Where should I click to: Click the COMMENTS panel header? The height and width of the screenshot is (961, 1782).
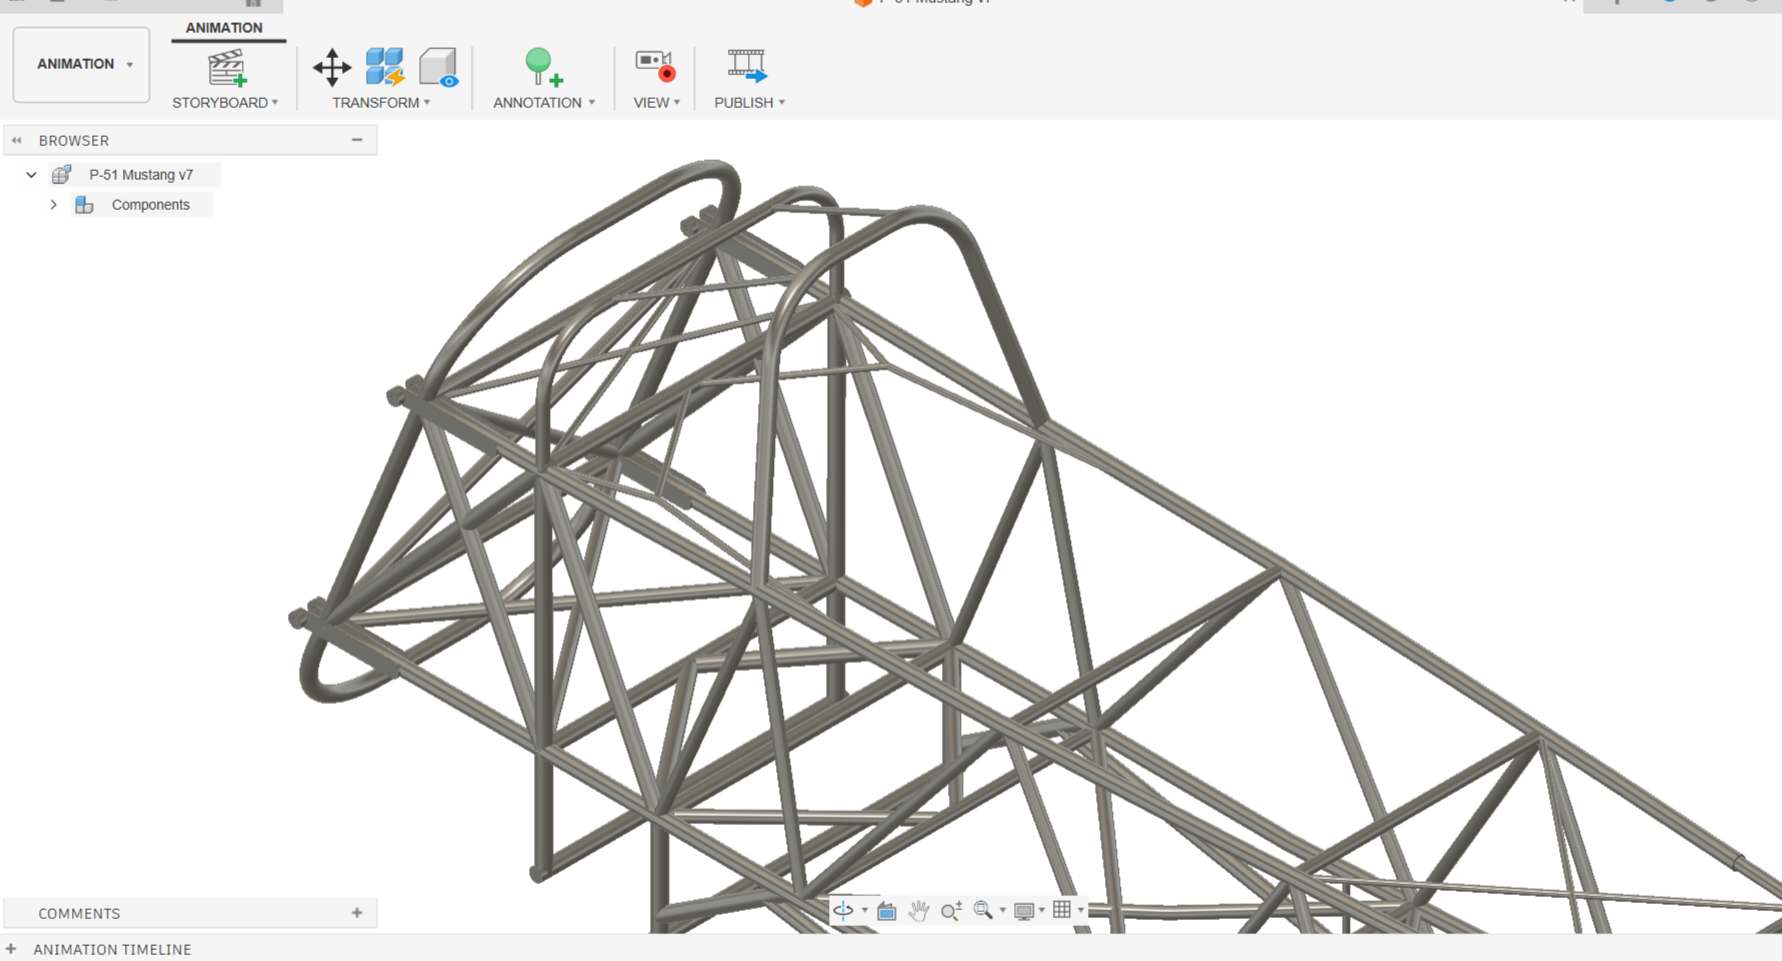point(190,913)
